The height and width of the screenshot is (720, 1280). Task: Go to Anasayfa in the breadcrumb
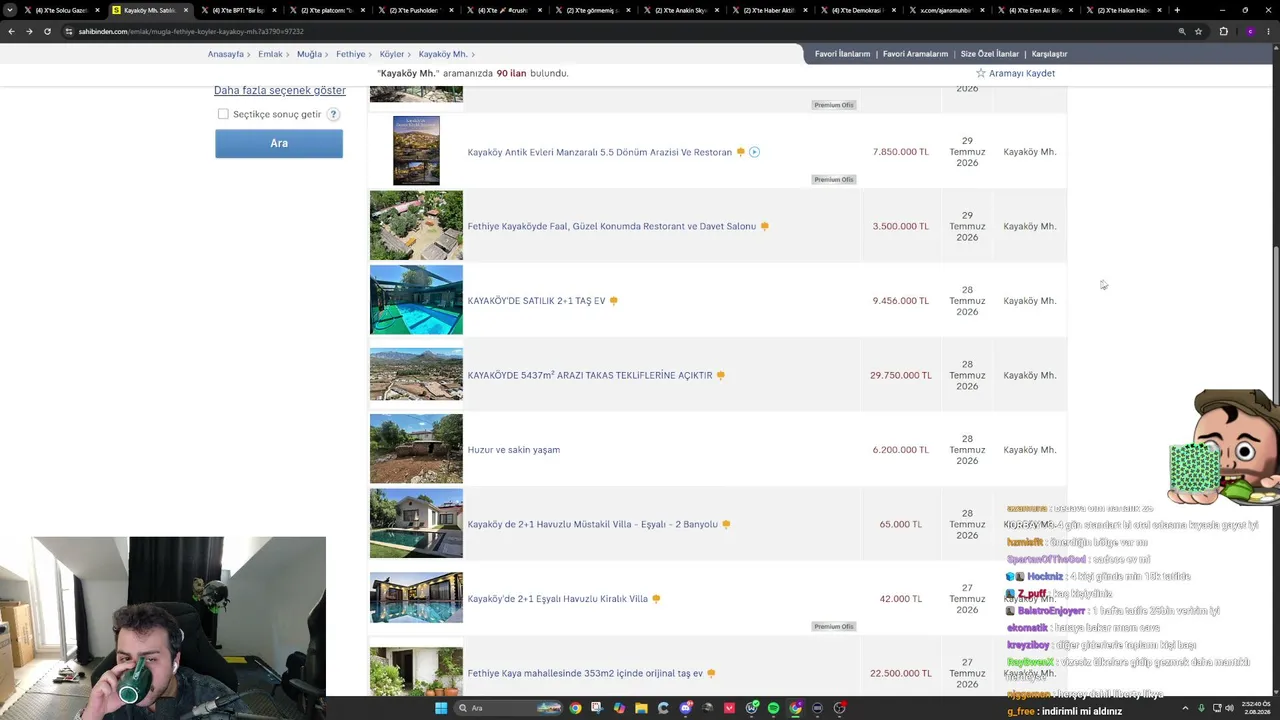point(225,54)
